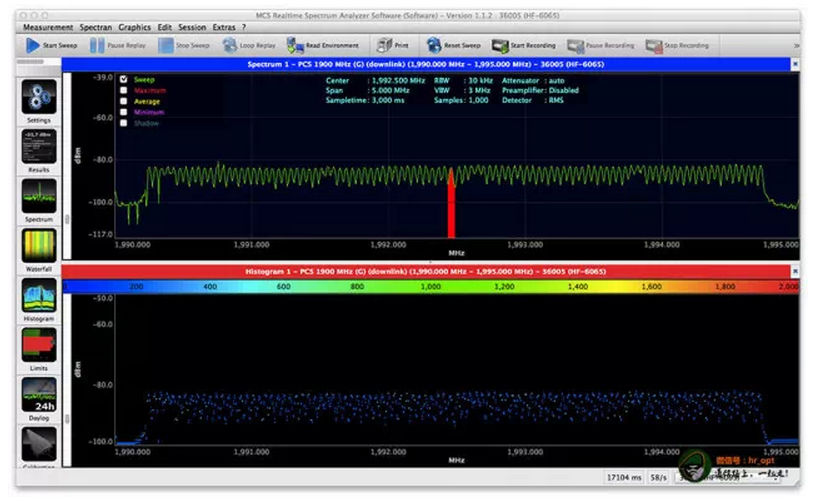Select the Daylog 24h sidebar icon
The image size is (823, 503).
point(38,394)
